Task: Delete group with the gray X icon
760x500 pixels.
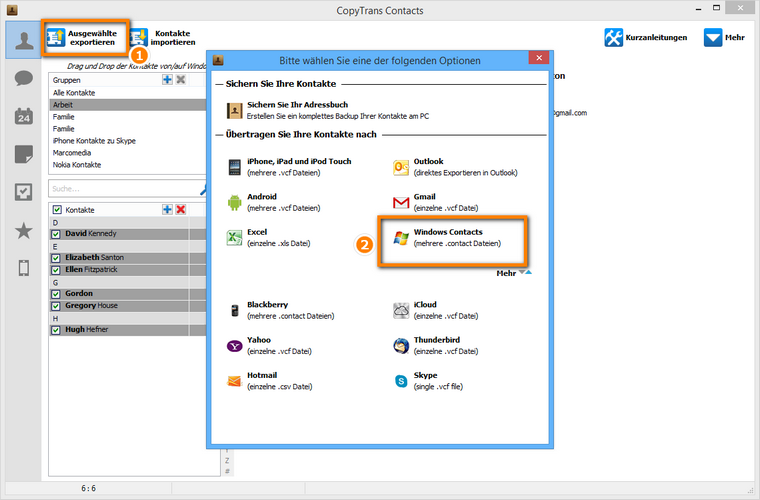Action: (x=181, y=79)
